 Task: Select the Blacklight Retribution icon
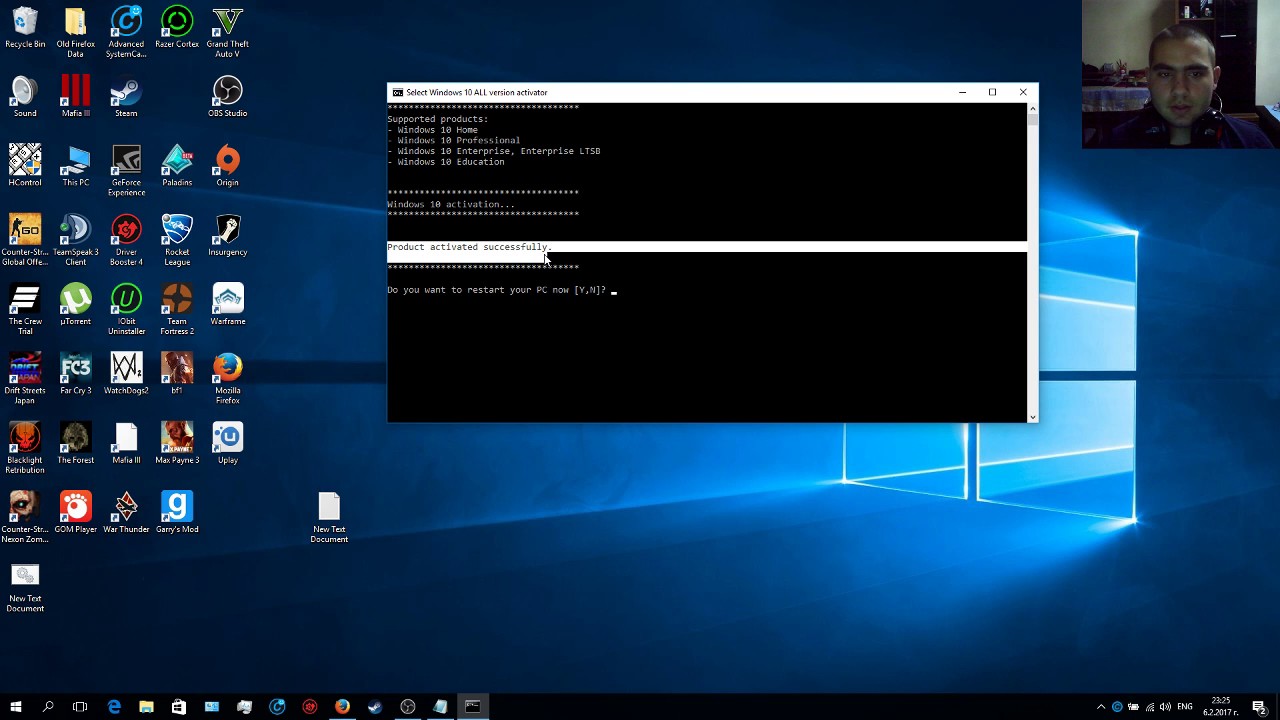(25, 448)
